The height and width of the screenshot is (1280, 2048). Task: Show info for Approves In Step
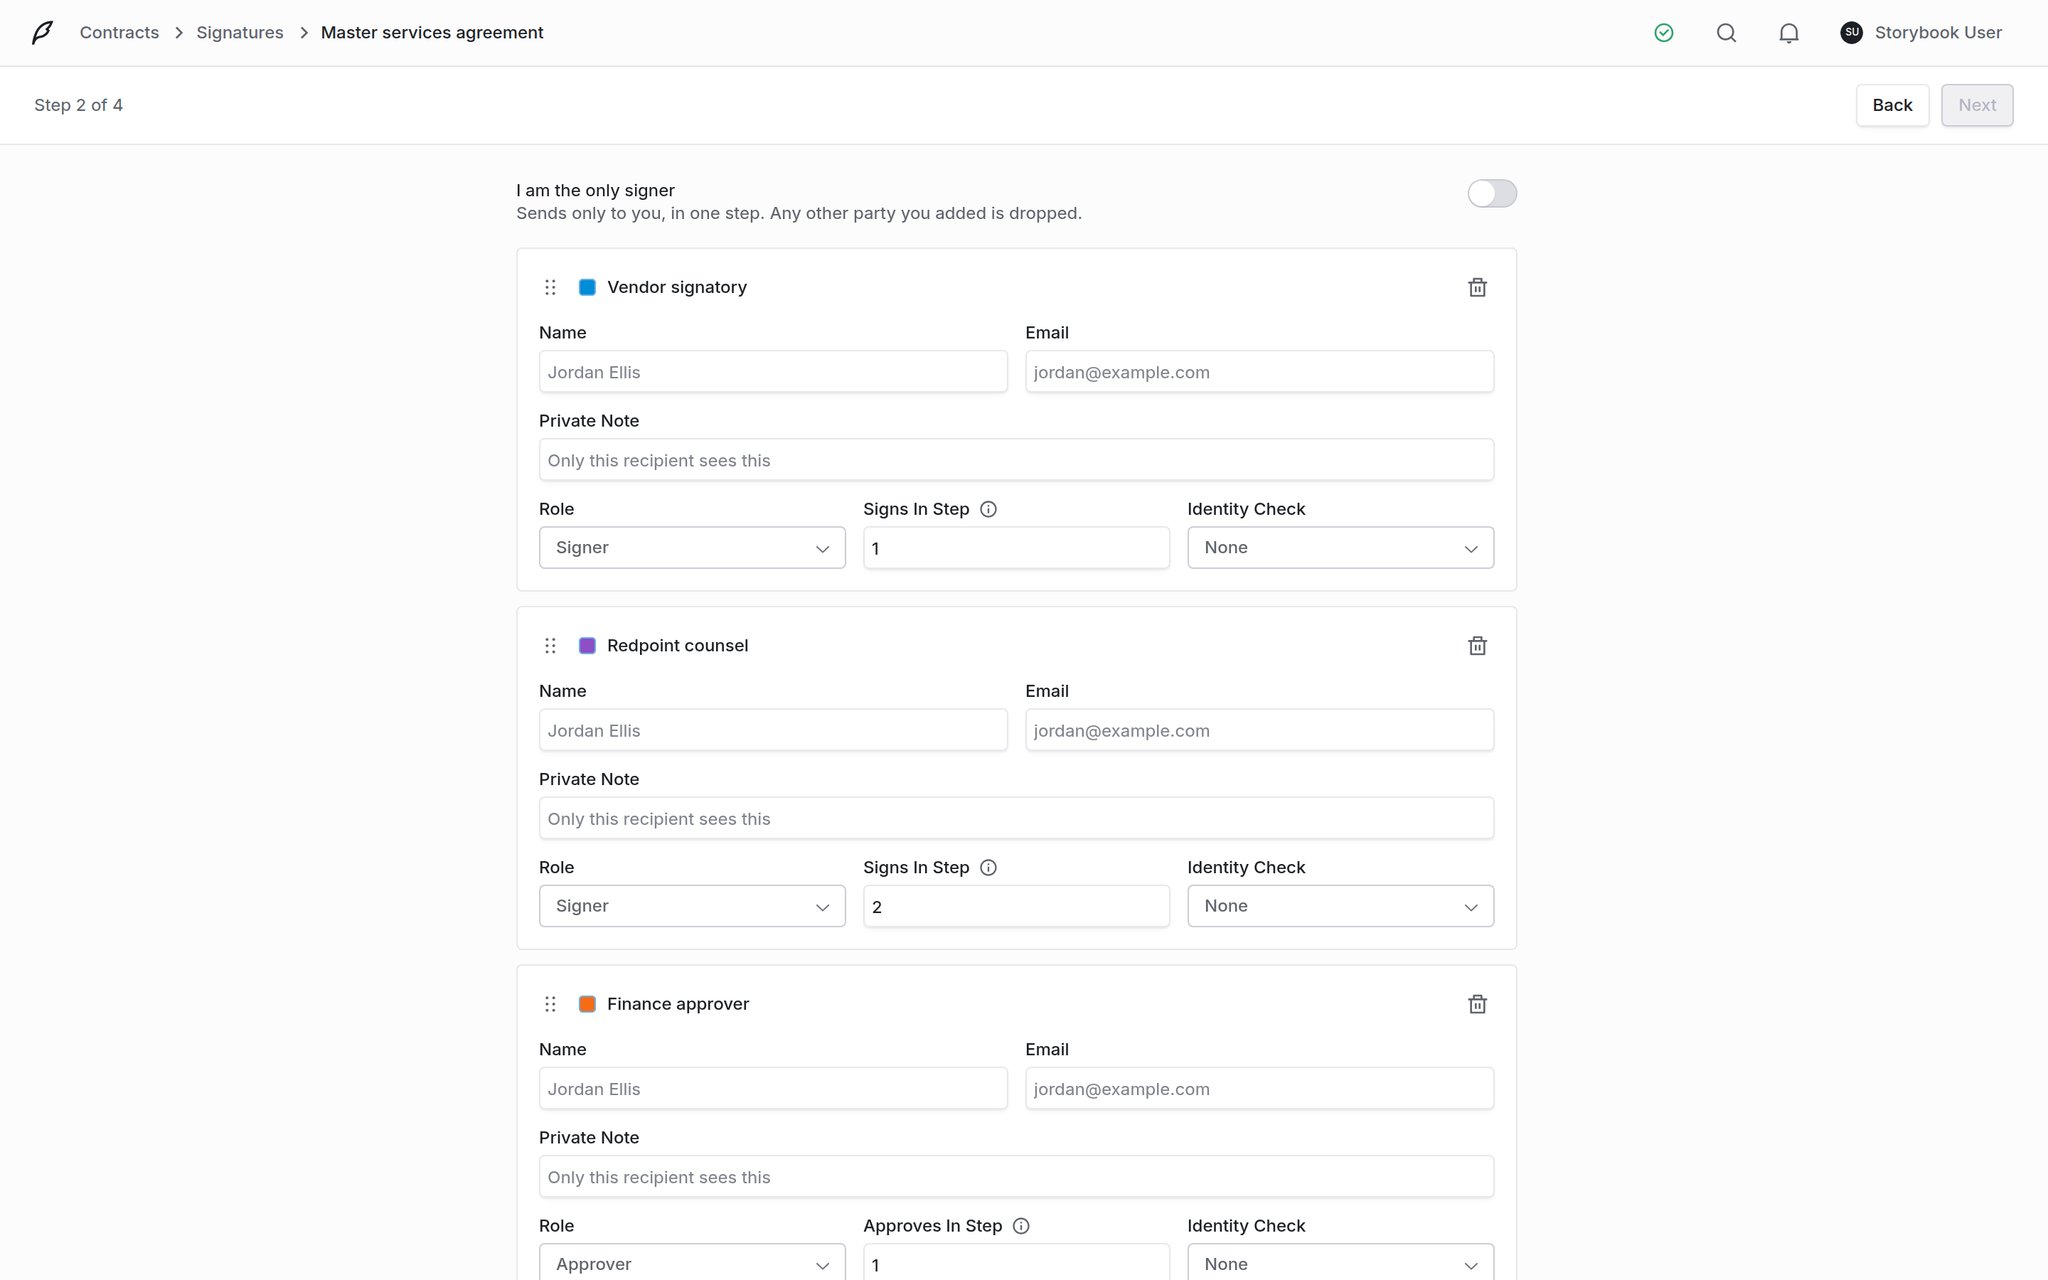click(1021, 1226)
